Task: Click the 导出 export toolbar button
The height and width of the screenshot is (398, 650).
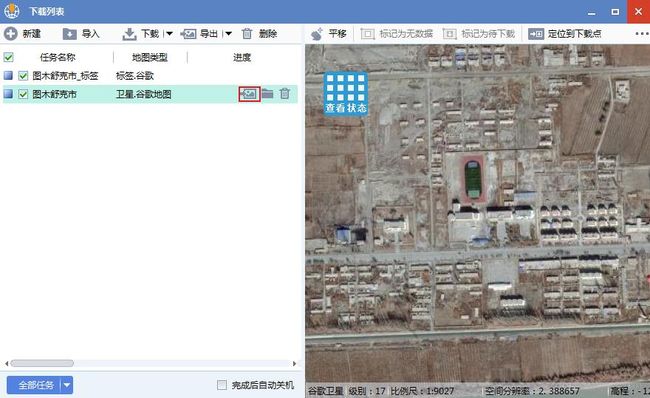Action: coord(199,34)
